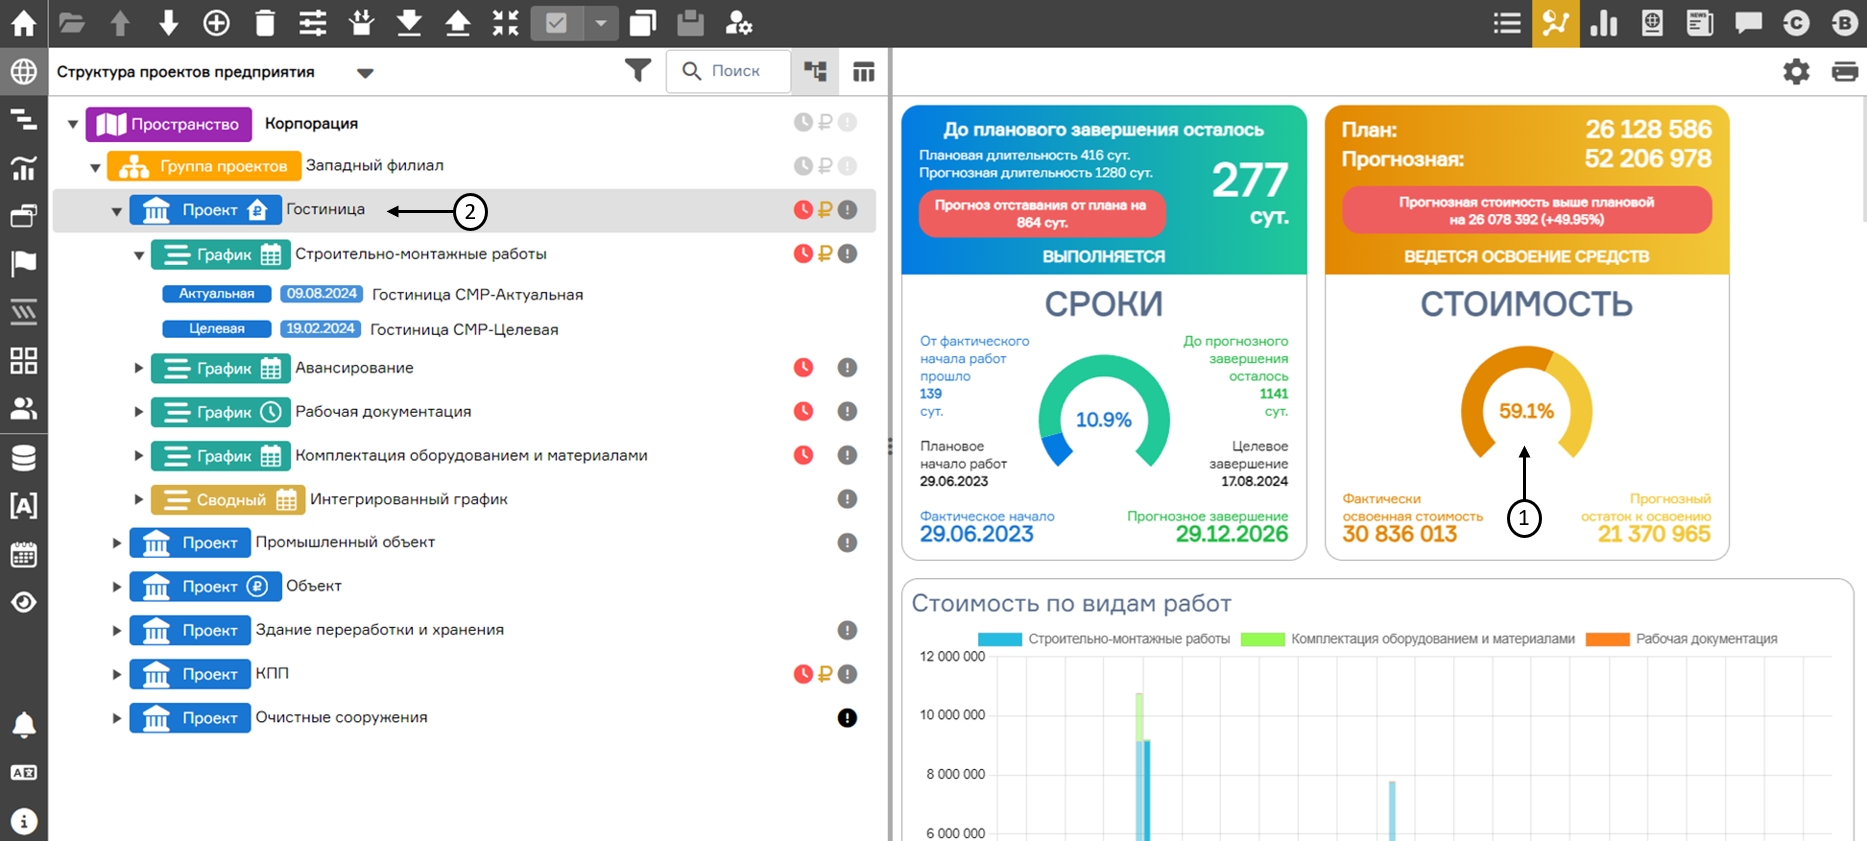Add new item with plus-circle icon
The height and width of the screenshot is (841, 1867).
pos(216,23)
